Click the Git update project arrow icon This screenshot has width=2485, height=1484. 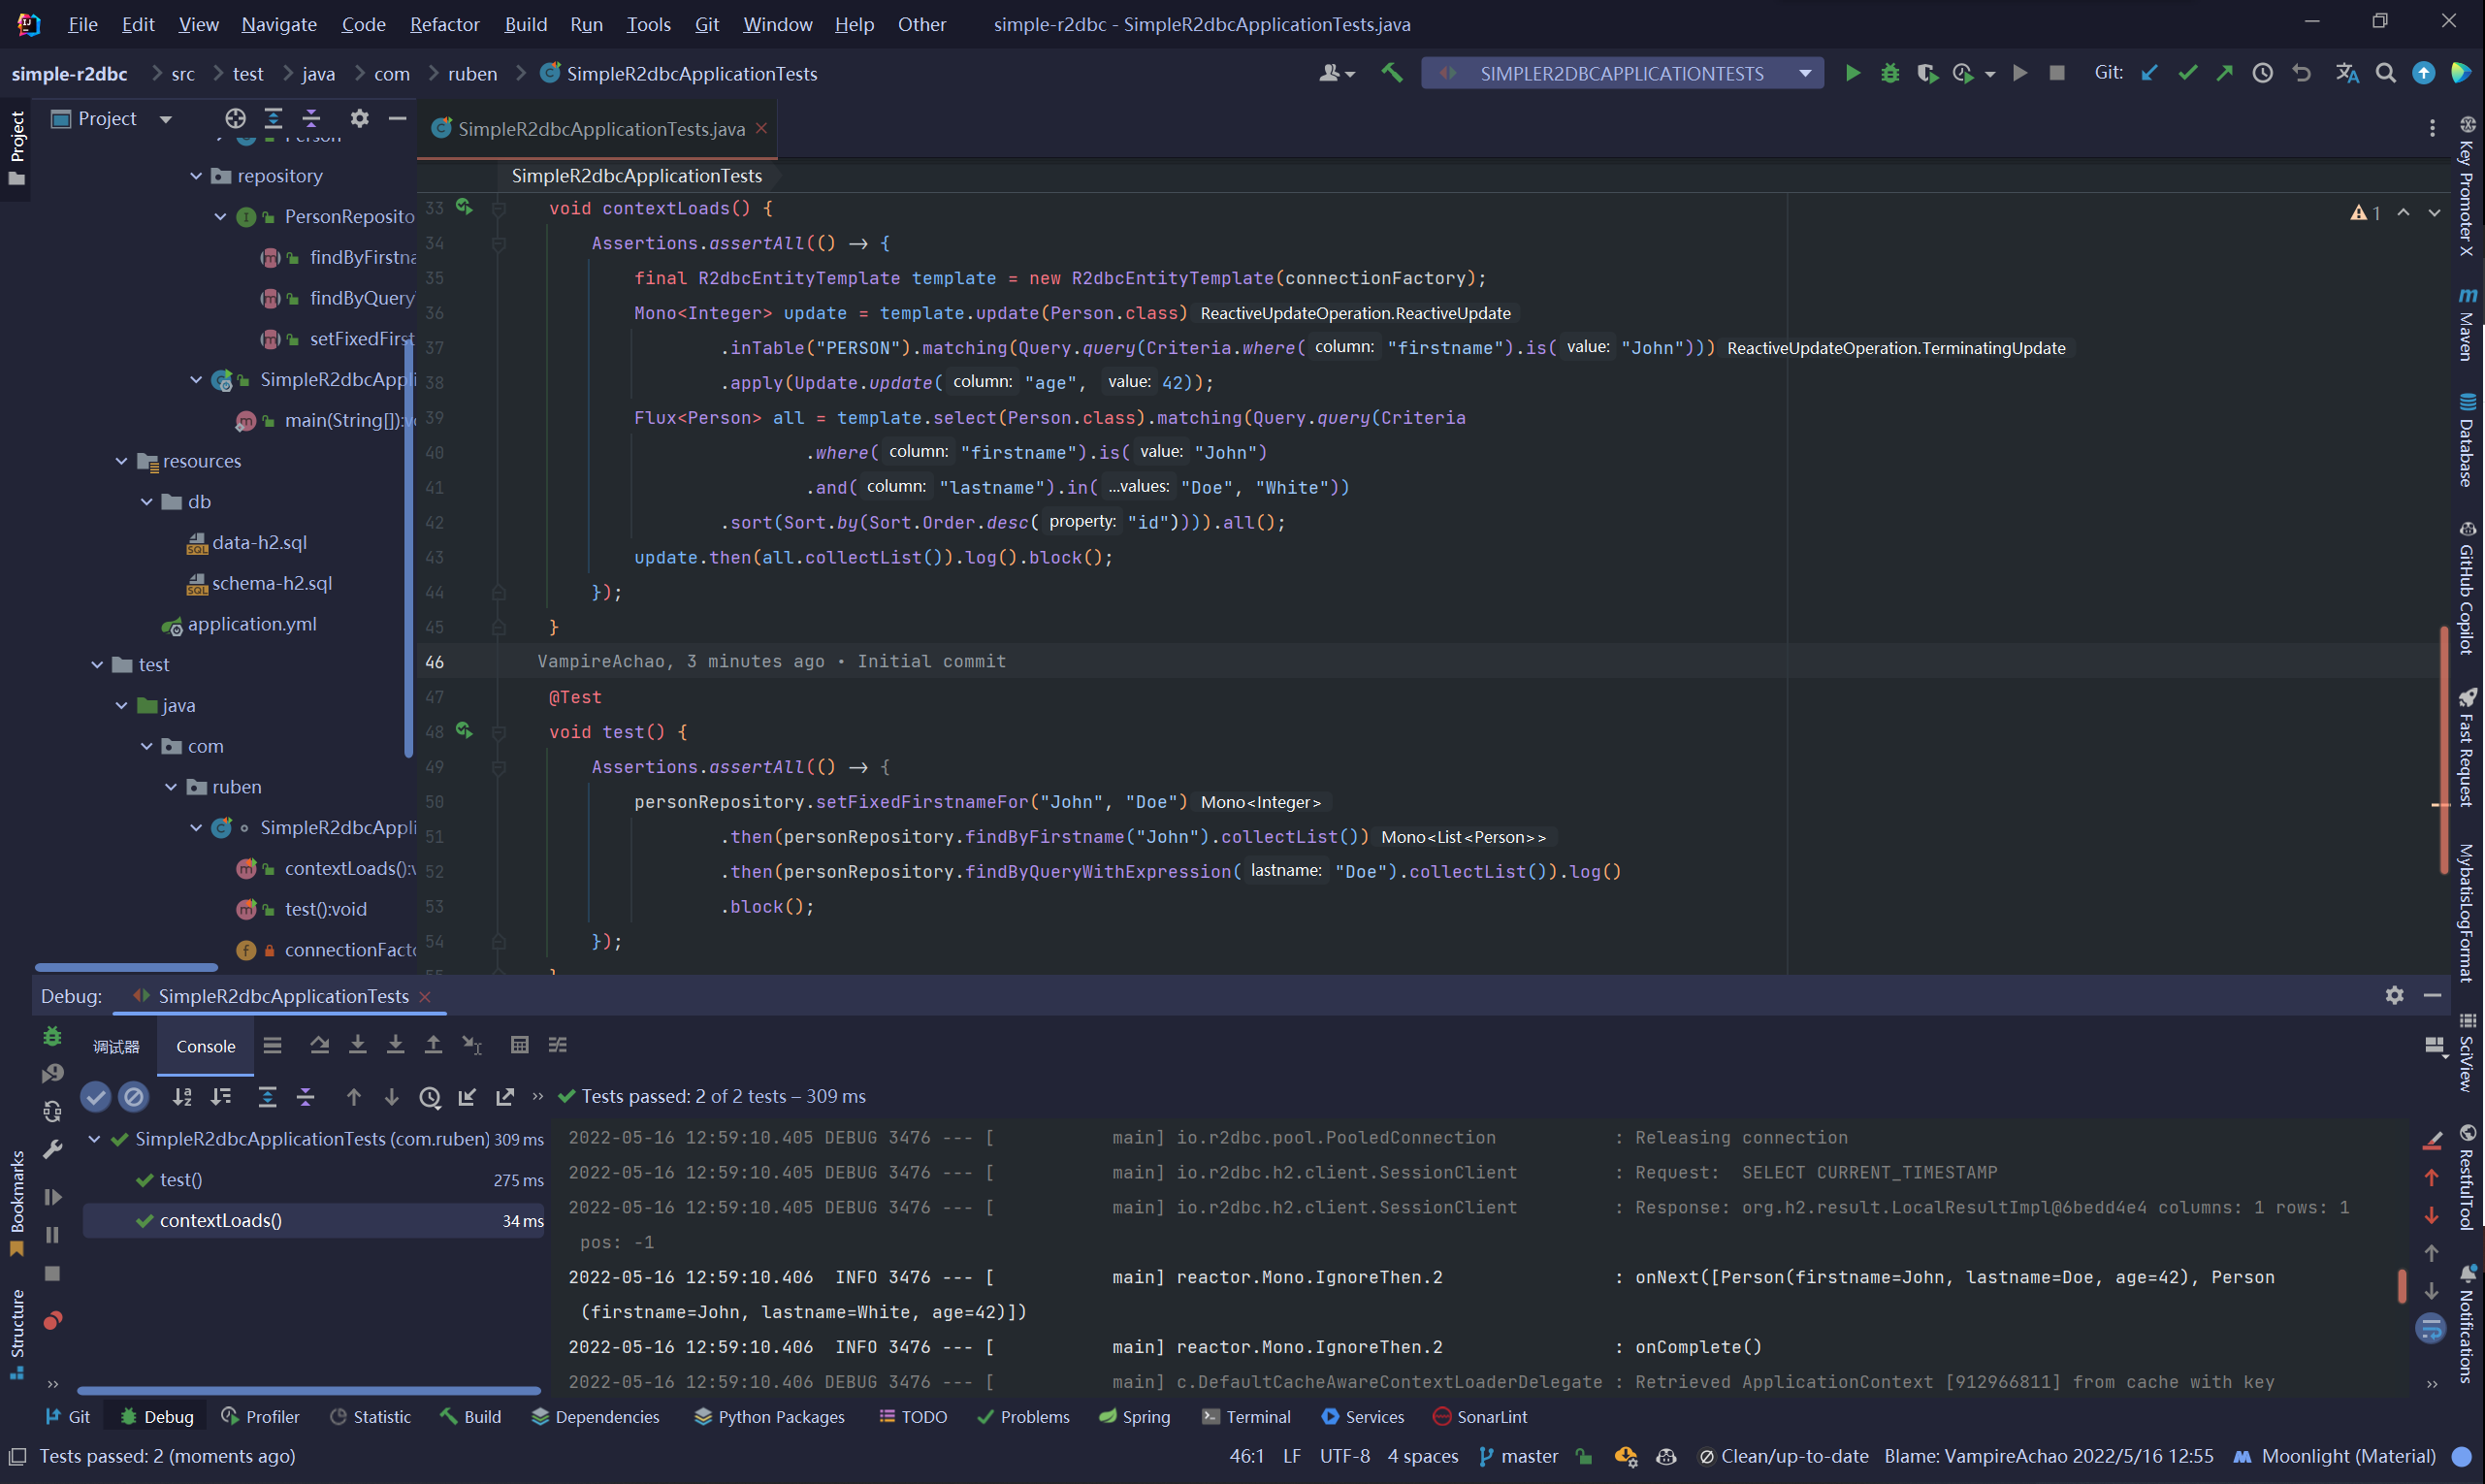click(x=2149, y=73)
